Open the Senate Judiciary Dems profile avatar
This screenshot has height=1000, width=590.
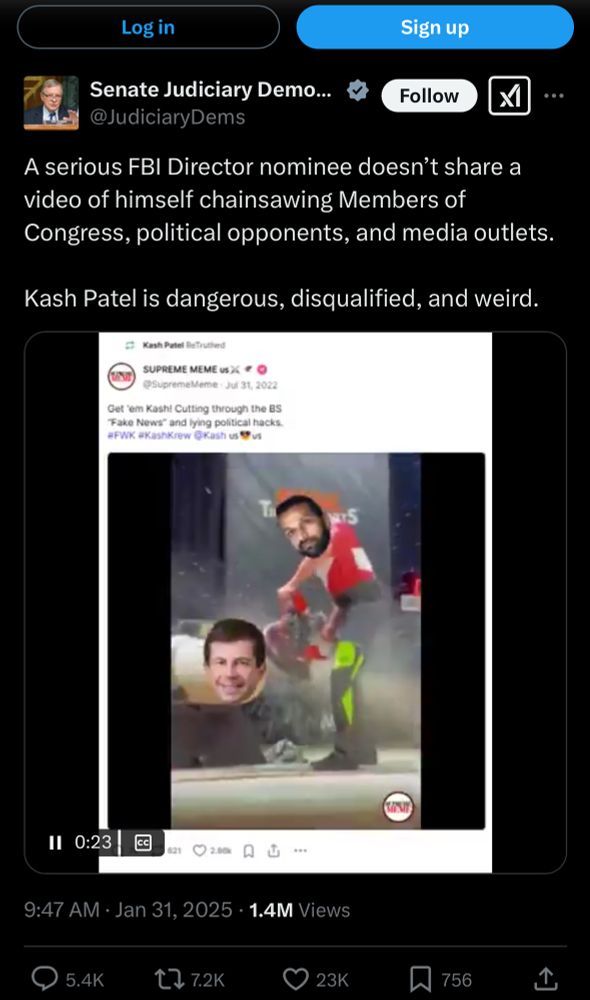coord(51,102)
